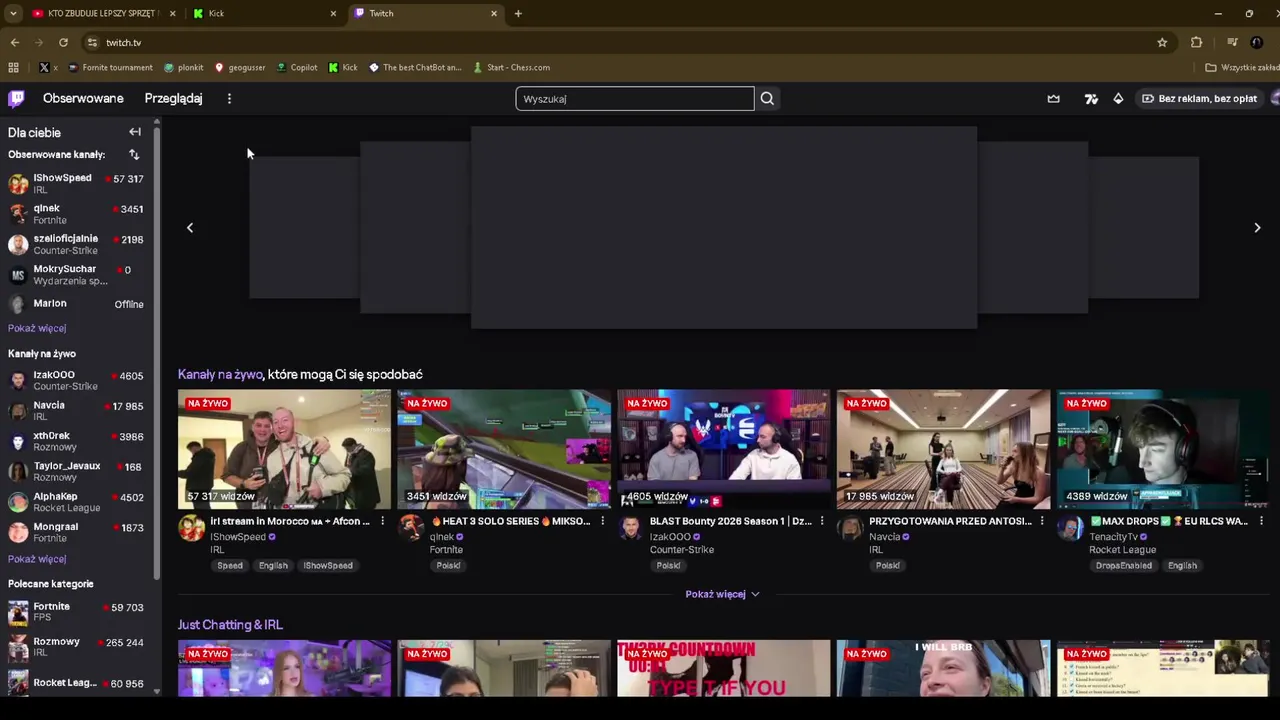This screenshot has width=1280, height=720.
Task: Click Speed tag on IShowSpeed card
Action: tap(230, 565)
